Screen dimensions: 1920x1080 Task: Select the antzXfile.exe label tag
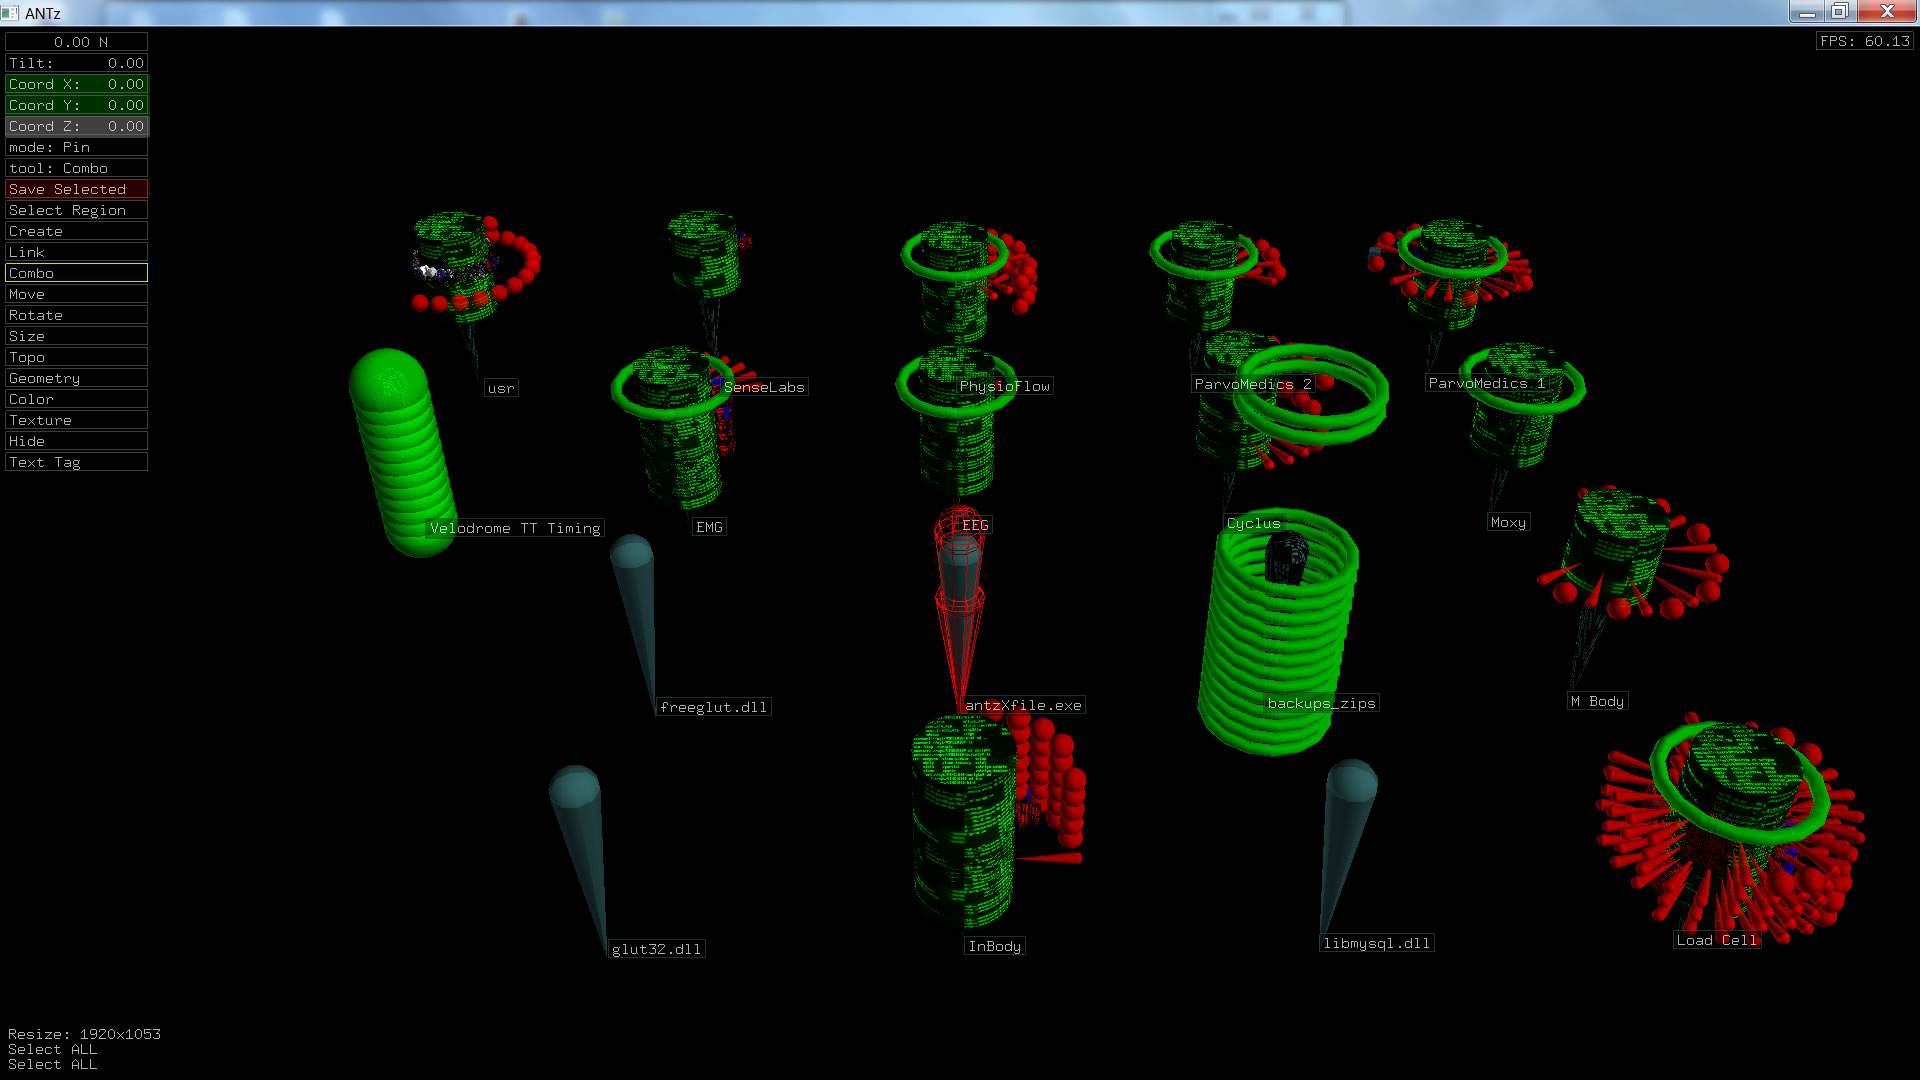(1023, 705)
